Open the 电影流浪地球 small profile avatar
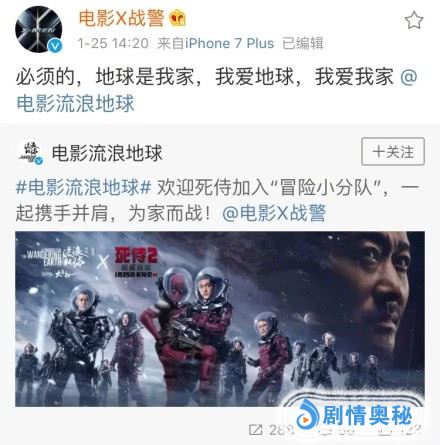The image size is (440, 445). (30, 153)
